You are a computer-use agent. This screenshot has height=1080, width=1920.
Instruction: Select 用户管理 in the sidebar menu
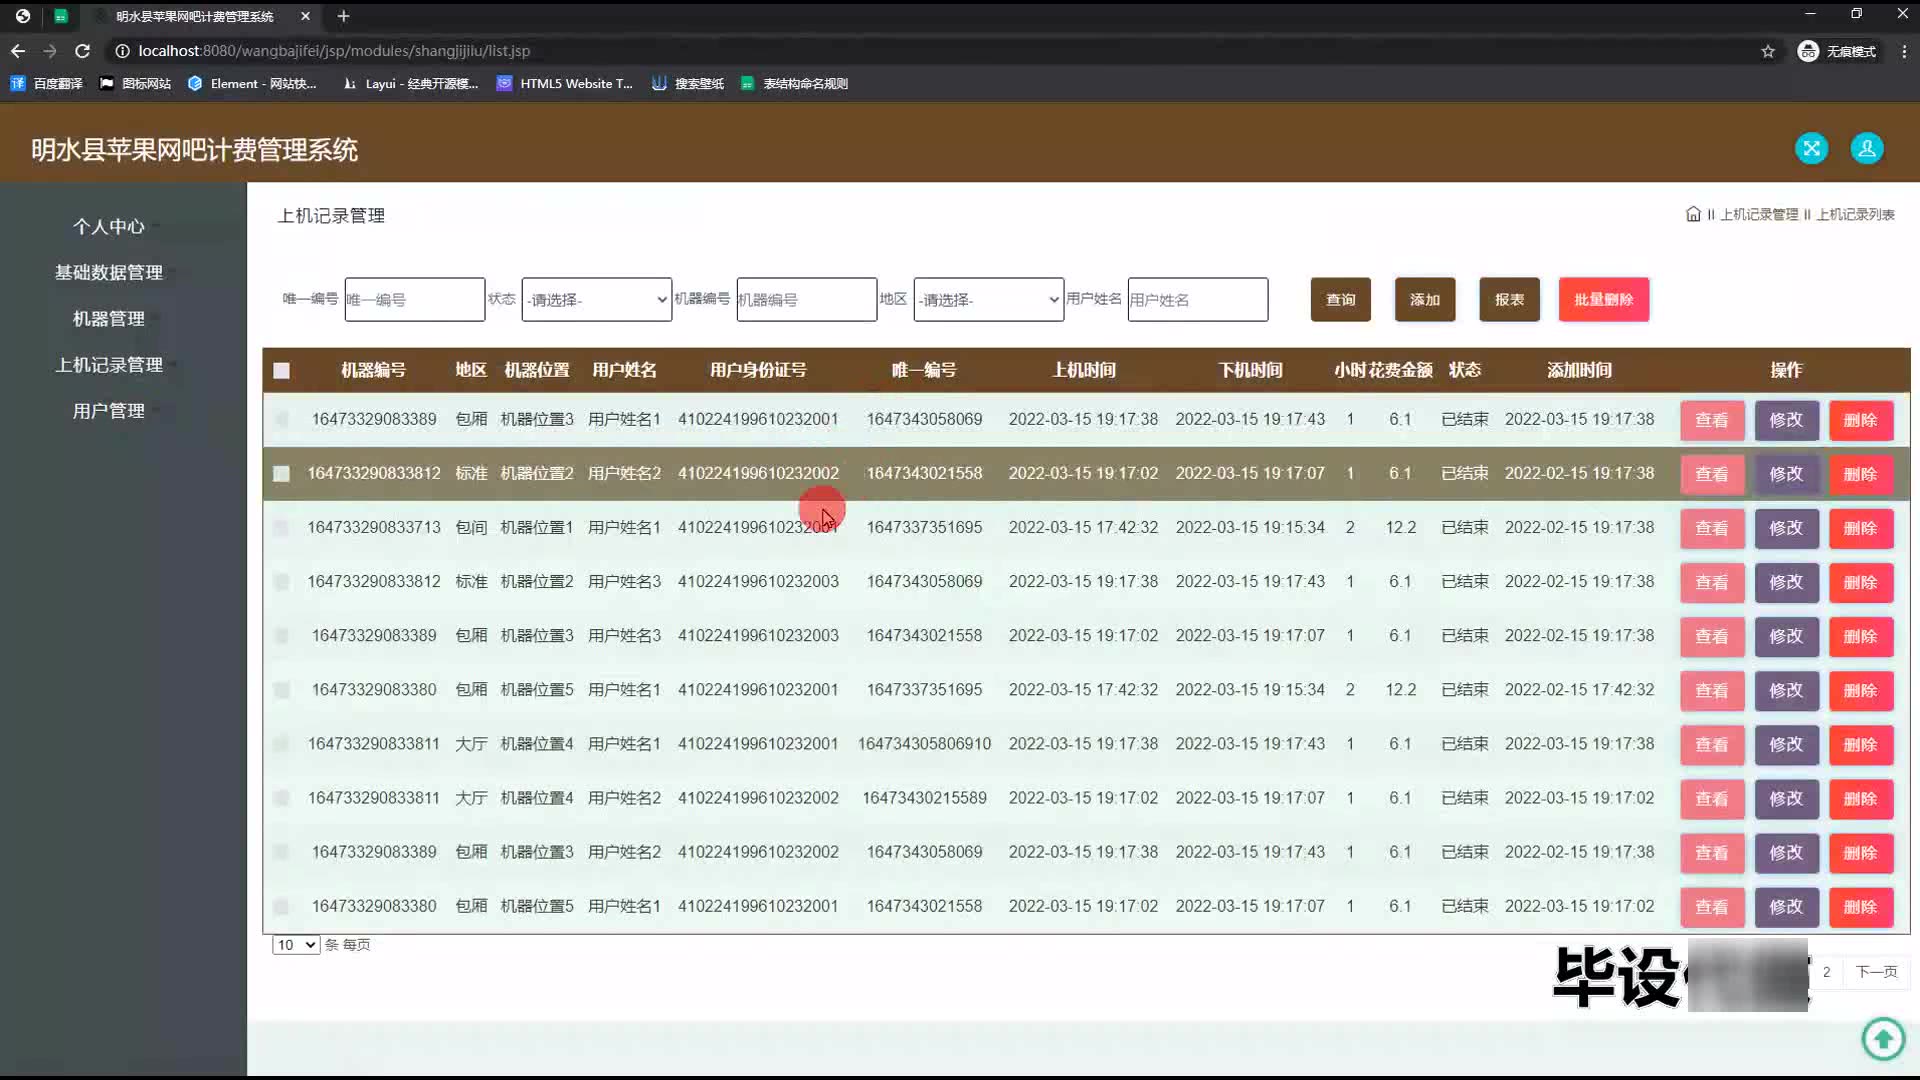pos(109,411)
